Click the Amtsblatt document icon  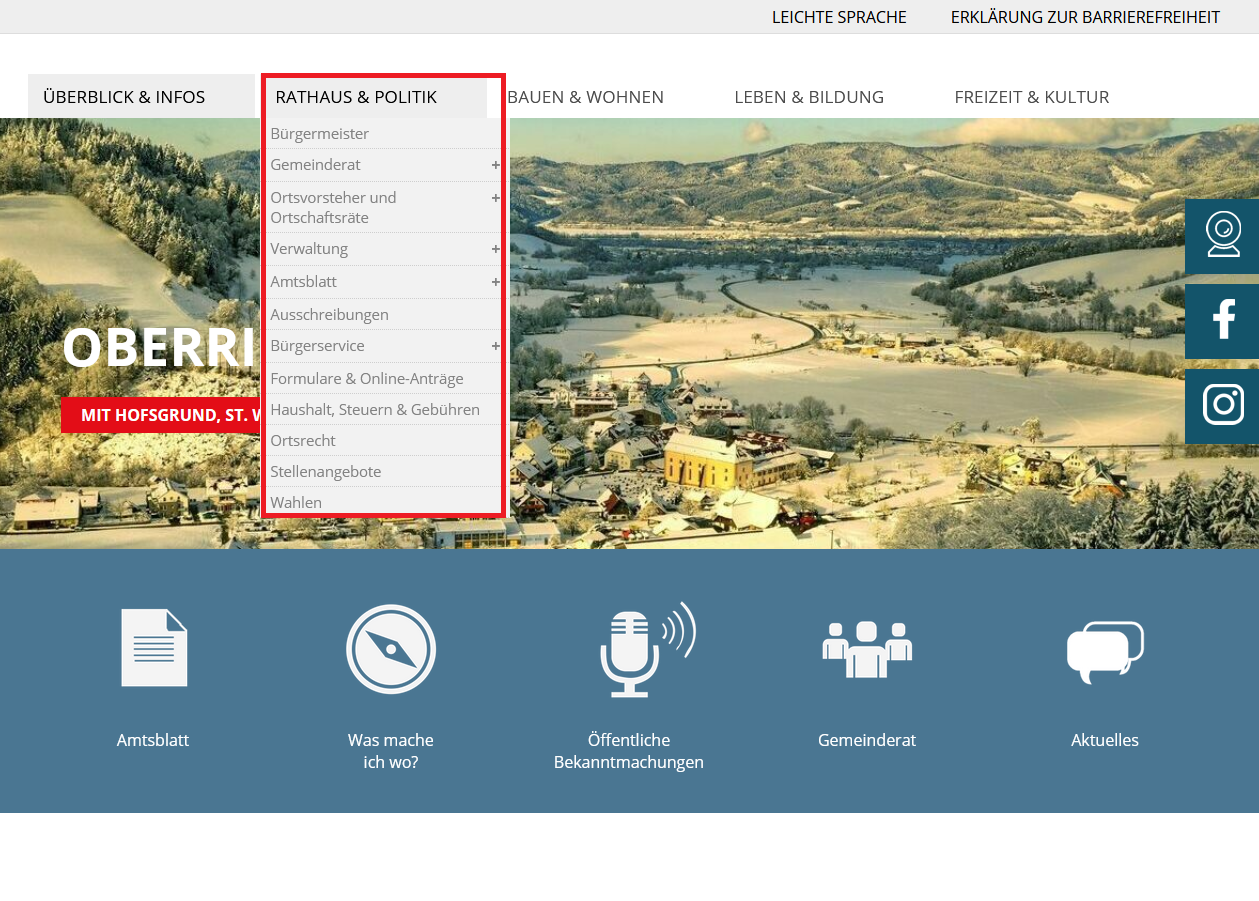(x=153, y=648)
